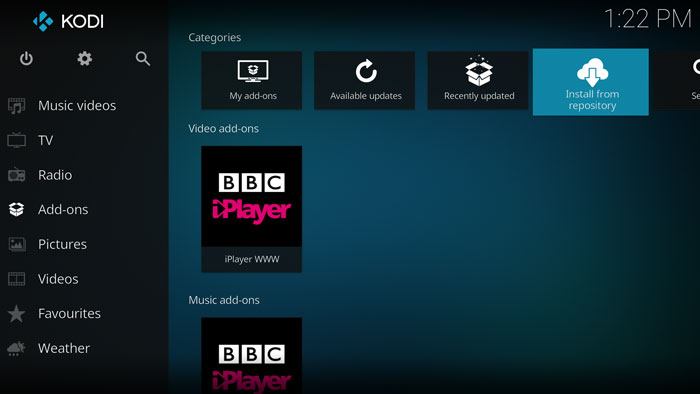Click the Weather cloud icon
This screenshot has width=700, height=394.
(x=17, y=348)
